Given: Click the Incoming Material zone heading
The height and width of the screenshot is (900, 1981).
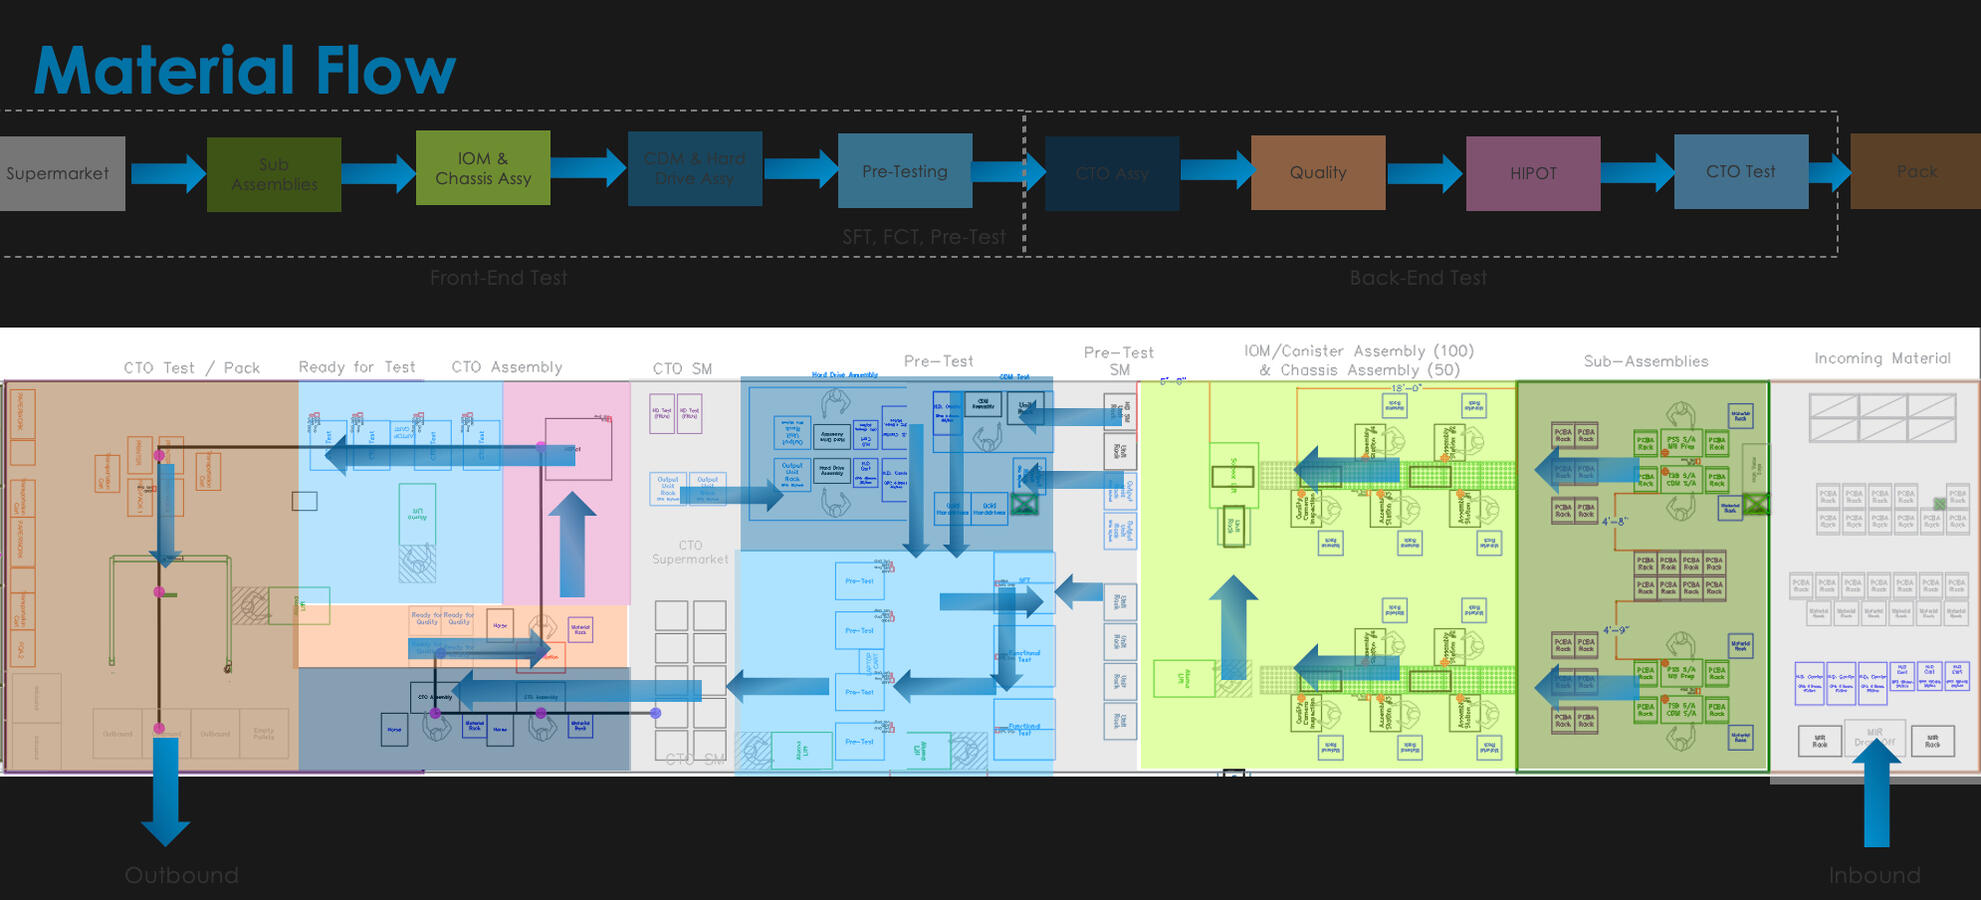Looking at the screenshot, I should 1882,358.
